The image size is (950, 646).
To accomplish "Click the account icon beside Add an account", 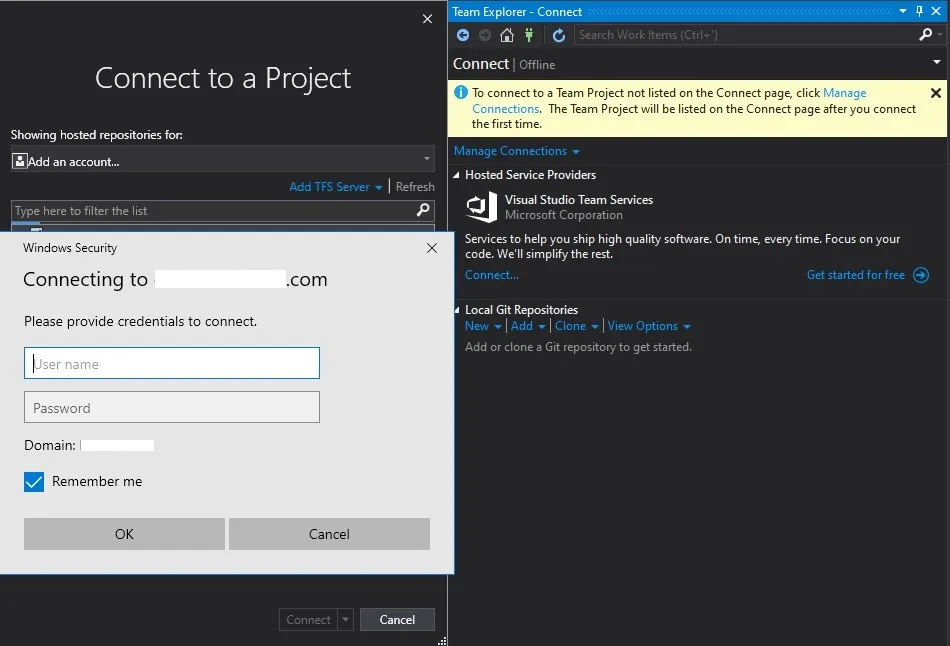I will click(19, 161).
